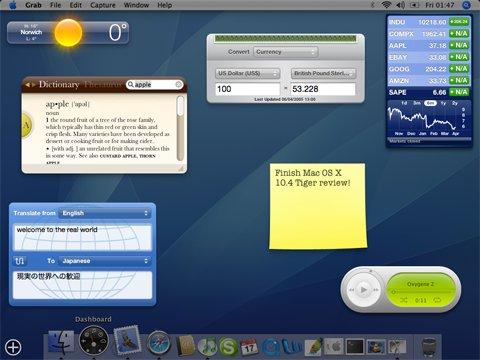480x360 pixels.
Task: Click the battery status icon
Action: [415, 5]
